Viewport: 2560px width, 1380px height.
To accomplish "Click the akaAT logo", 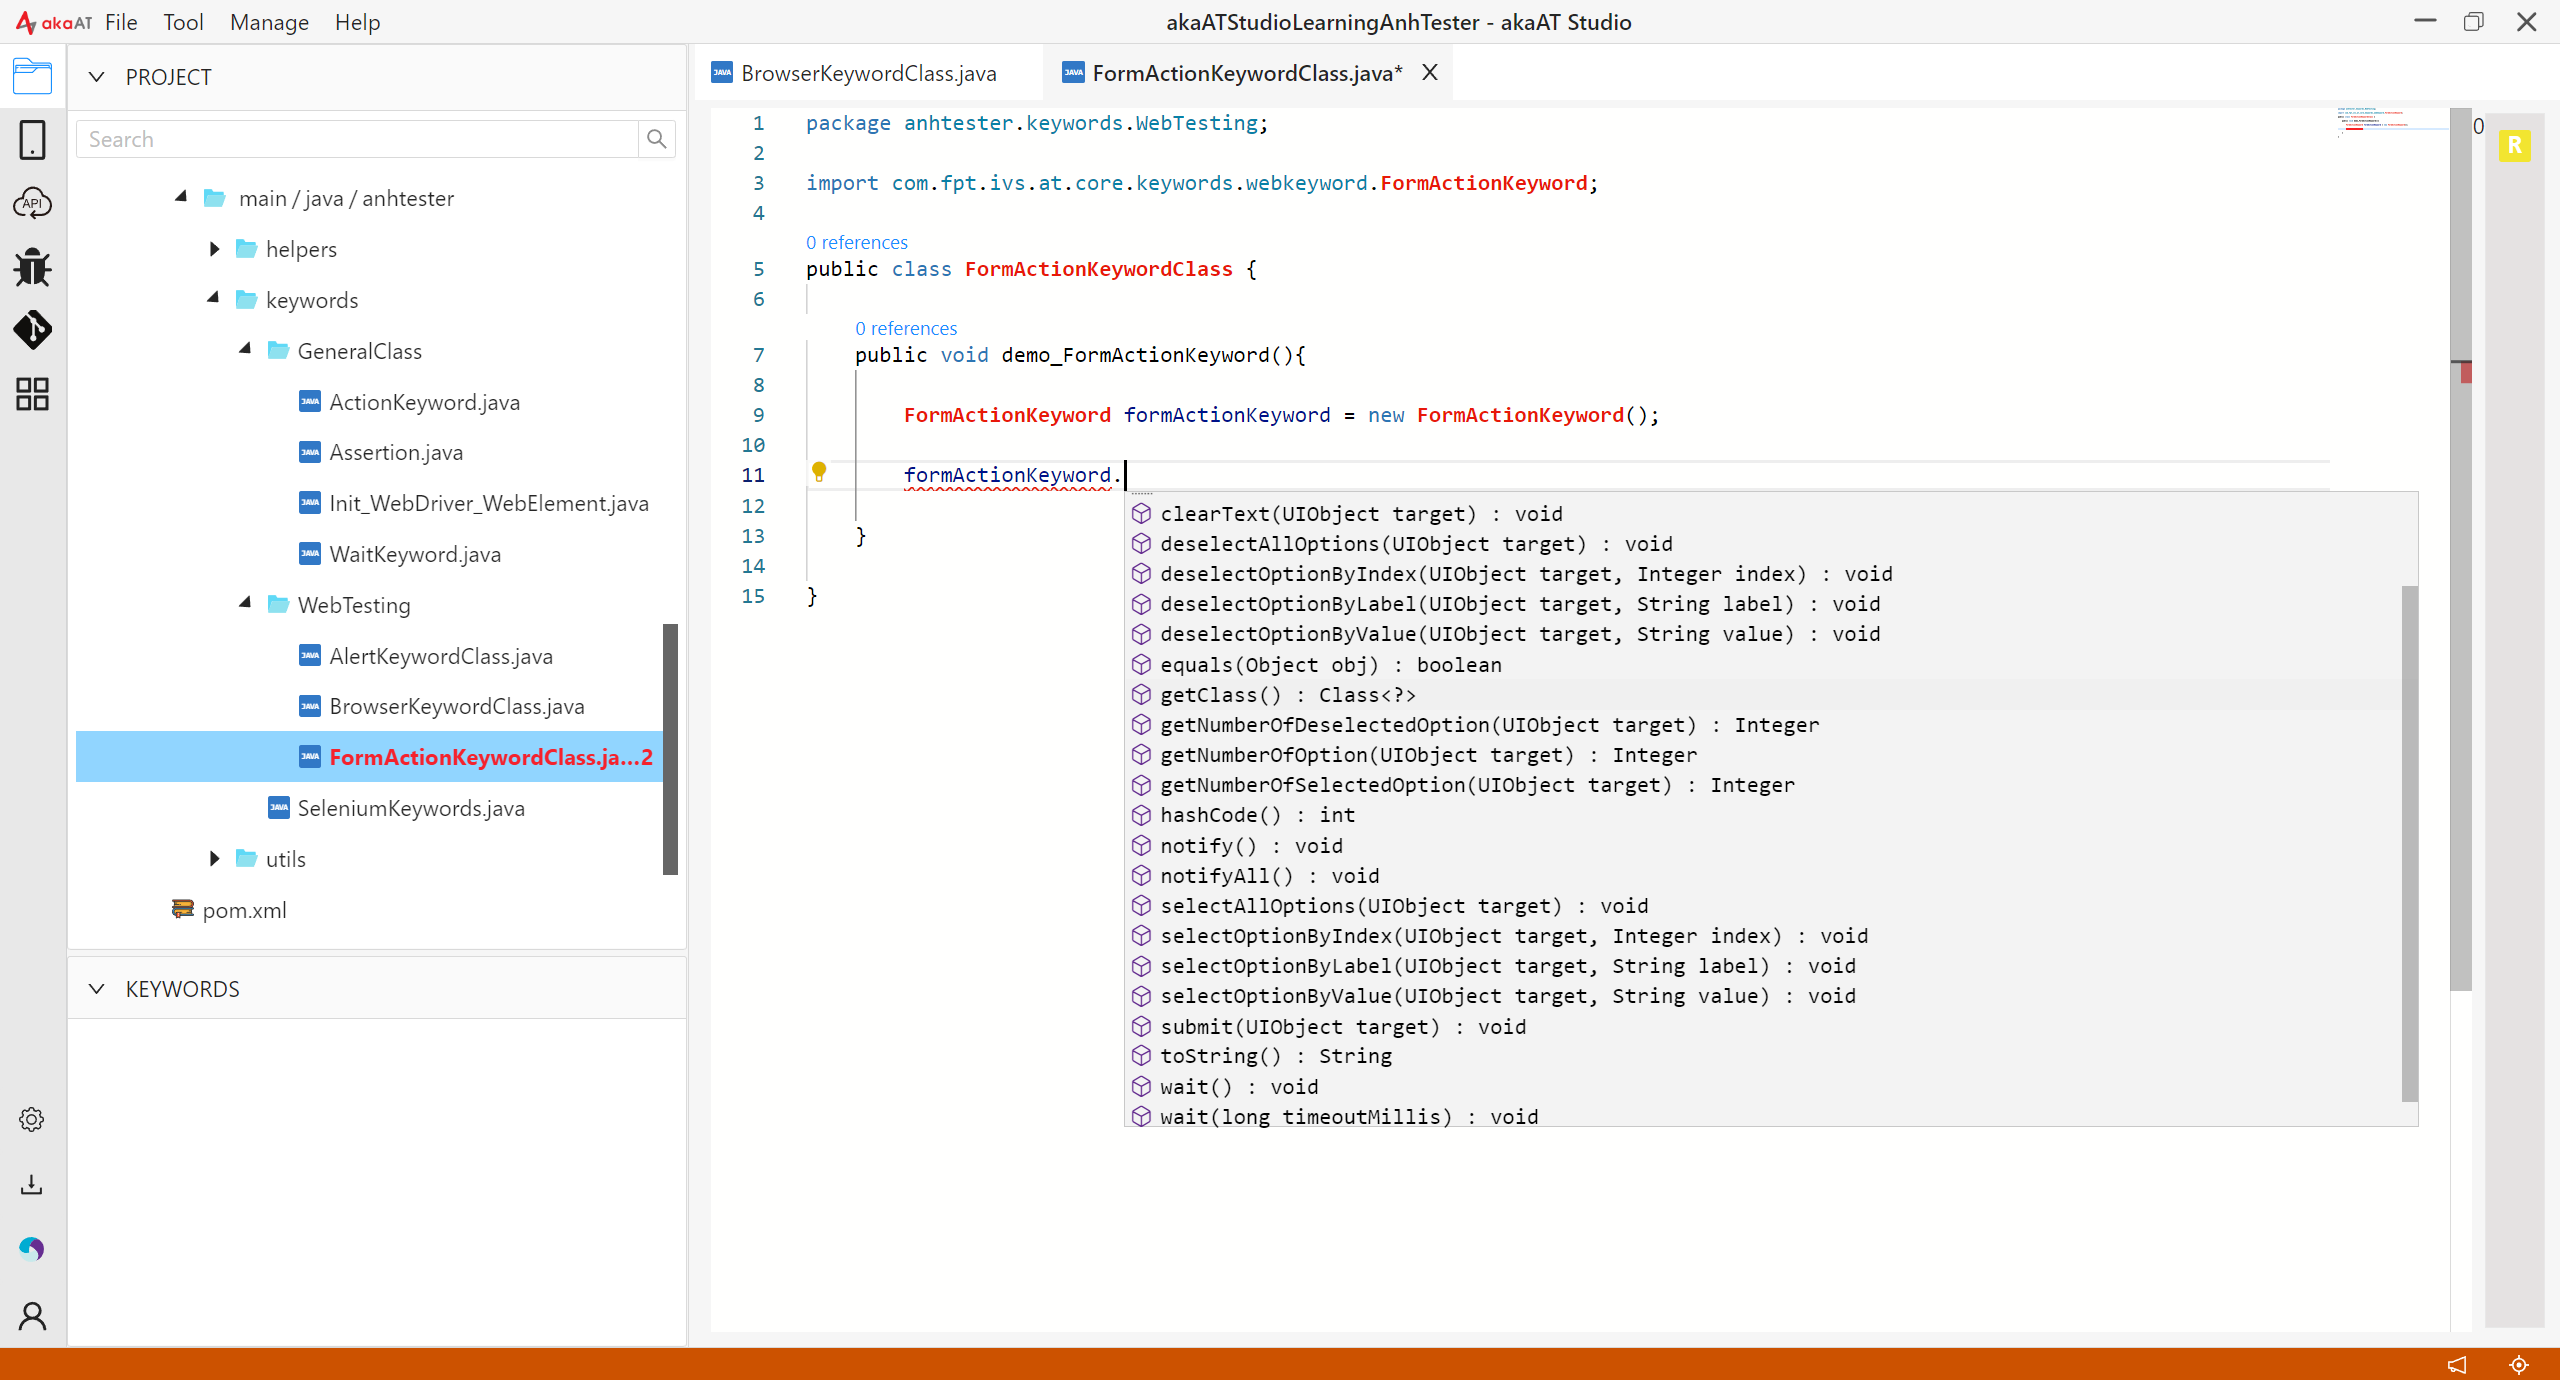I will tap(54, 22).
